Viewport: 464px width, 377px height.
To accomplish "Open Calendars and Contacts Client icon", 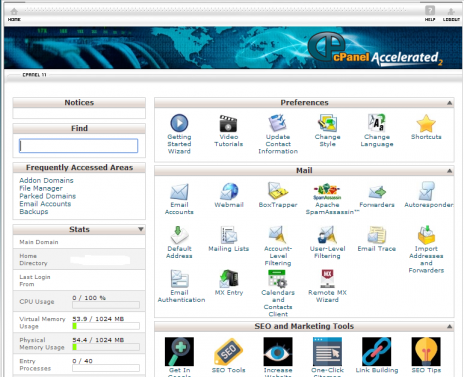I will pos(278,279).
